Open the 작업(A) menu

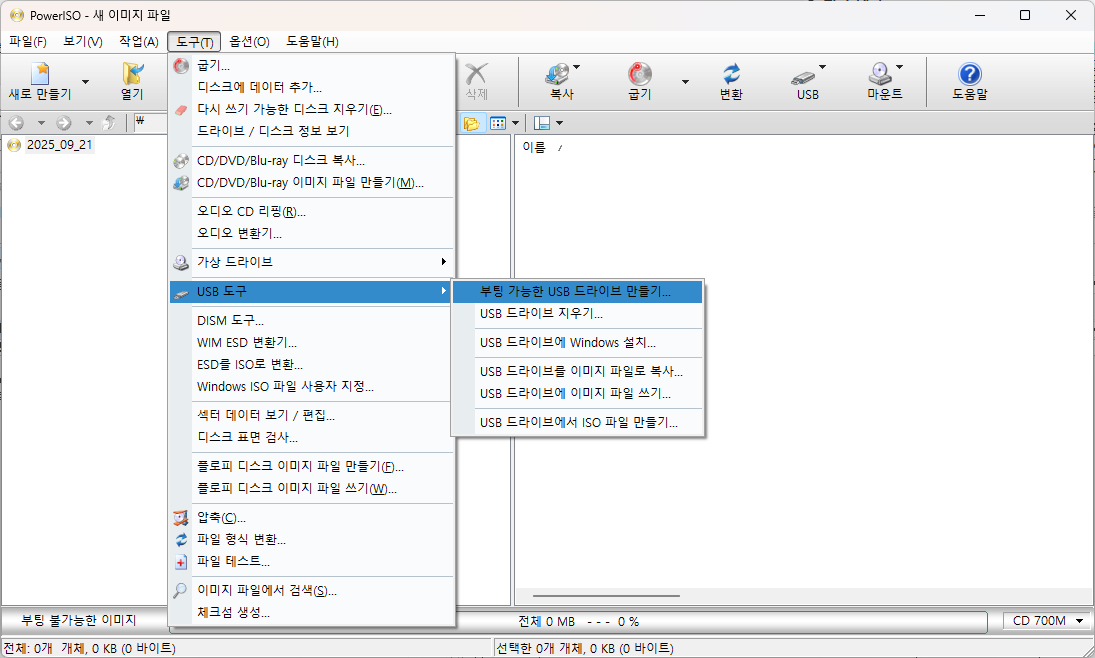(x=138, y=42)
